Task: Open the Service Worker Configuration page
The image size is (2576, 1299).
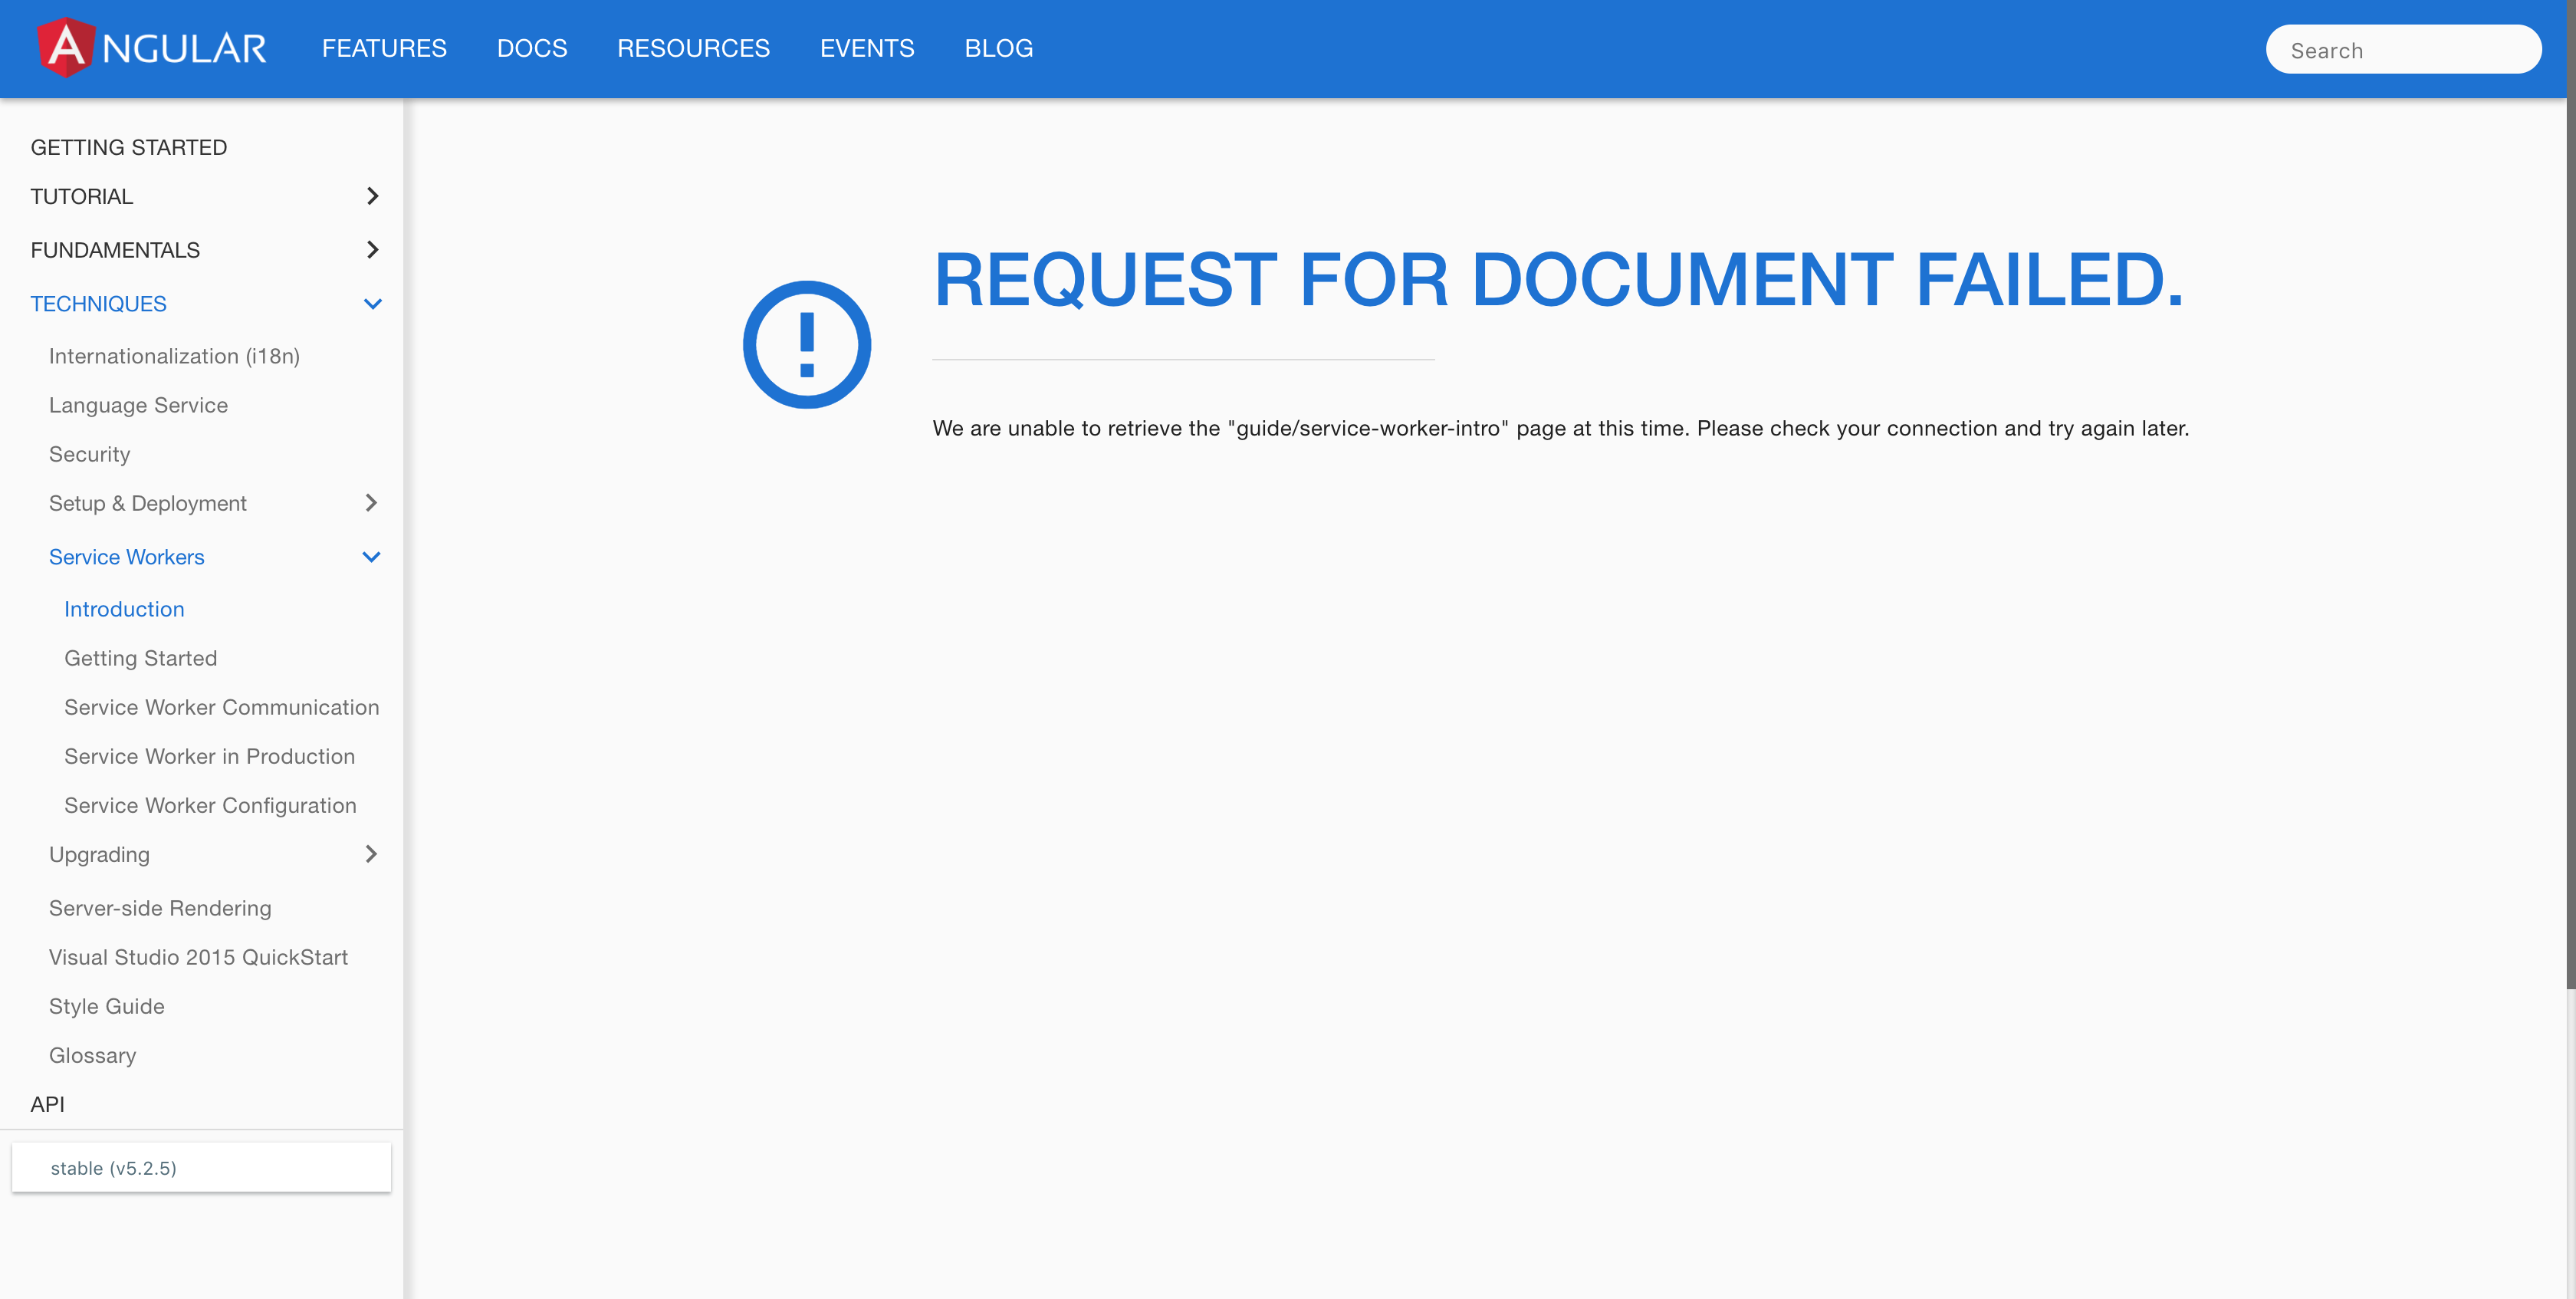Action: pyautogui.click(x=210, y=805)
